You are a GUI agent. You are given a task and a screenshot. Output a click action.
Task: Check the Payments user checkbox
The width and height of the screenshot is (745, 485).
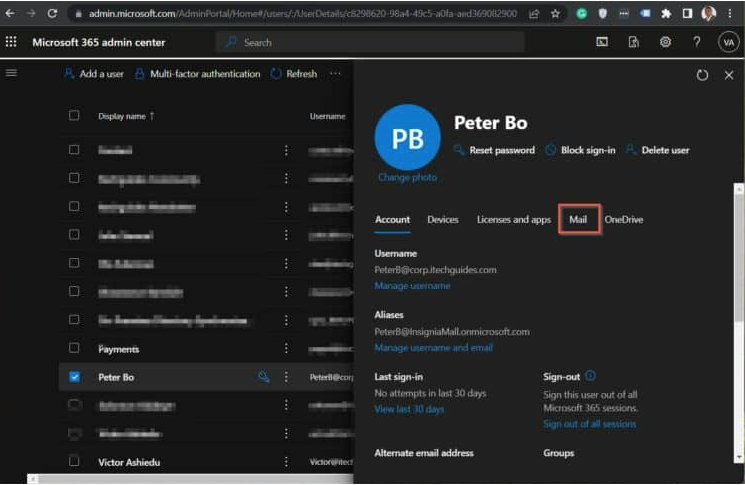74,348
